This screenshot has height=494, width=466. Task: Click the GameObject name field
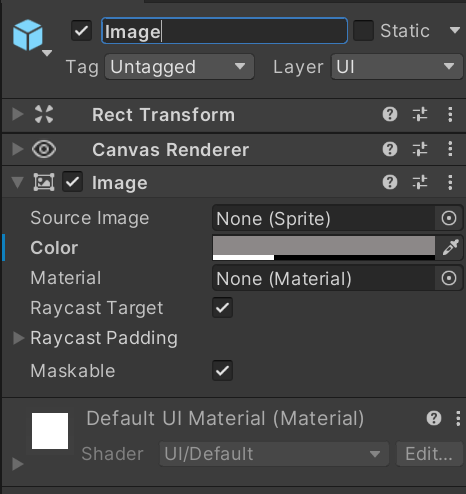click(x=224, y=31)
